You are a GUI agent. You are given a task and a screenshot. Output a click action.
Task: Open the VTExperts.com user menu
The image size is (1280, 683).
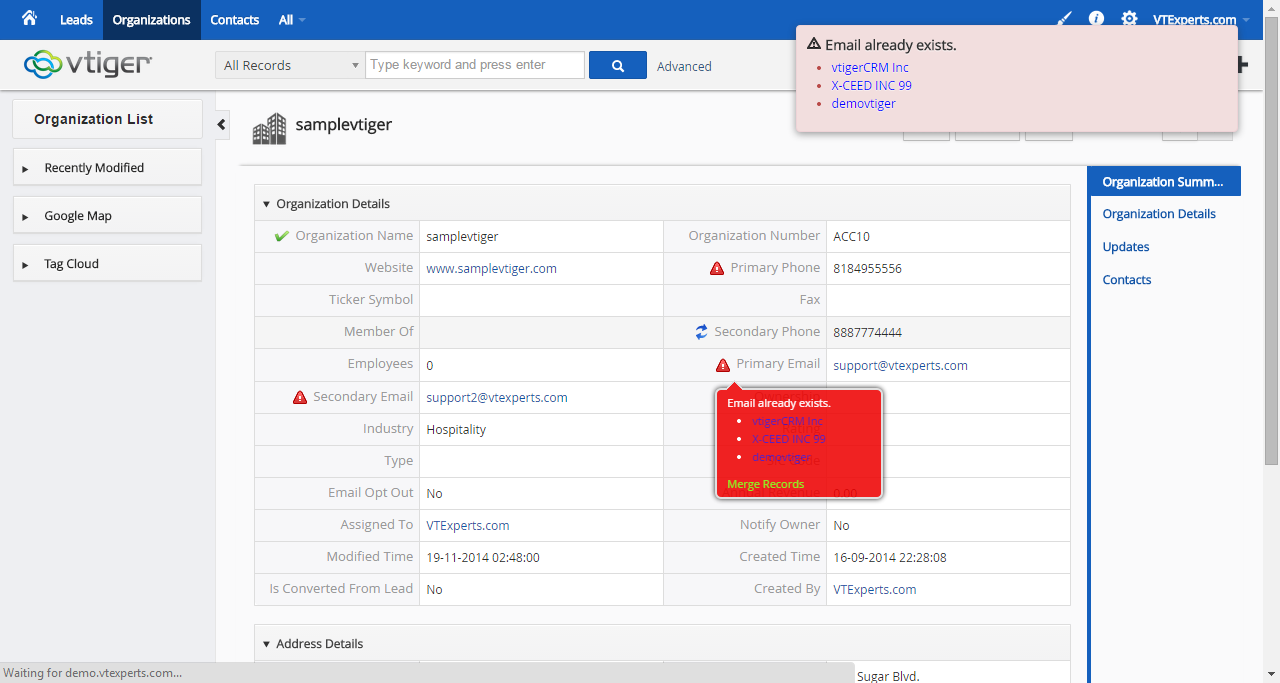[1201, 20]
